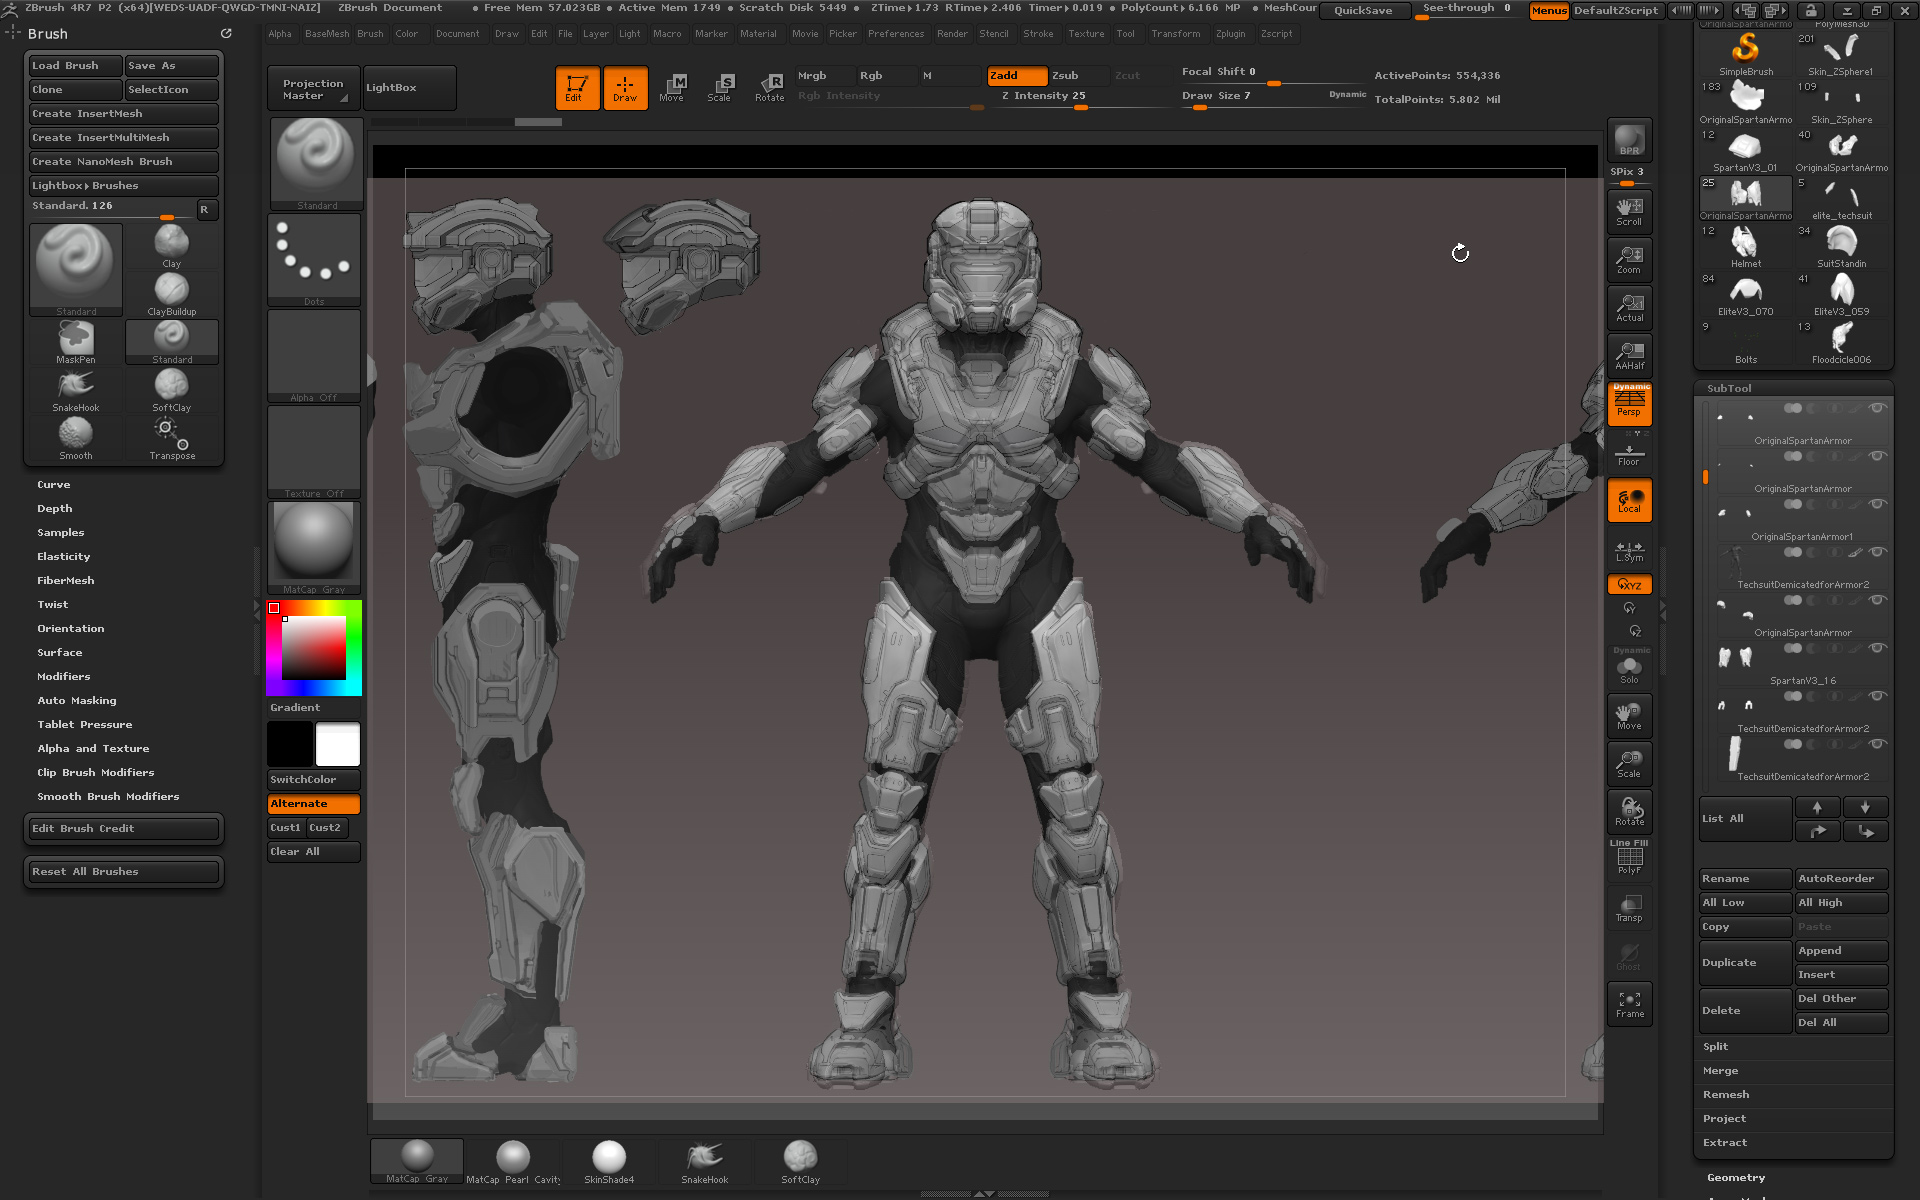
Task: Toggle Transp transparency mode
Action: click(1629, 908)
